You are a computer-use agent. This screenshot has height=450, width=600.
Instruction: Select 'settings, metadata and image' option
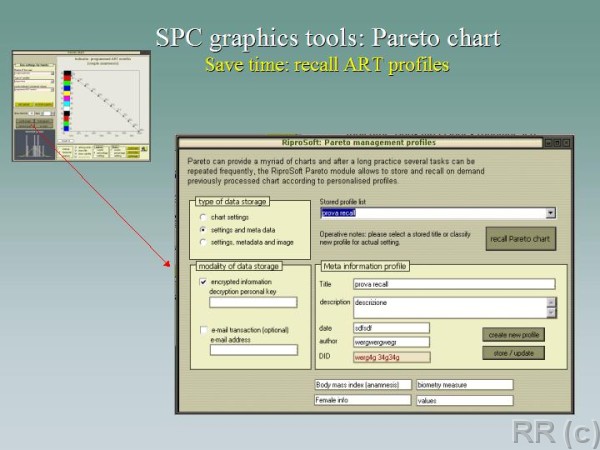(203, 241)
